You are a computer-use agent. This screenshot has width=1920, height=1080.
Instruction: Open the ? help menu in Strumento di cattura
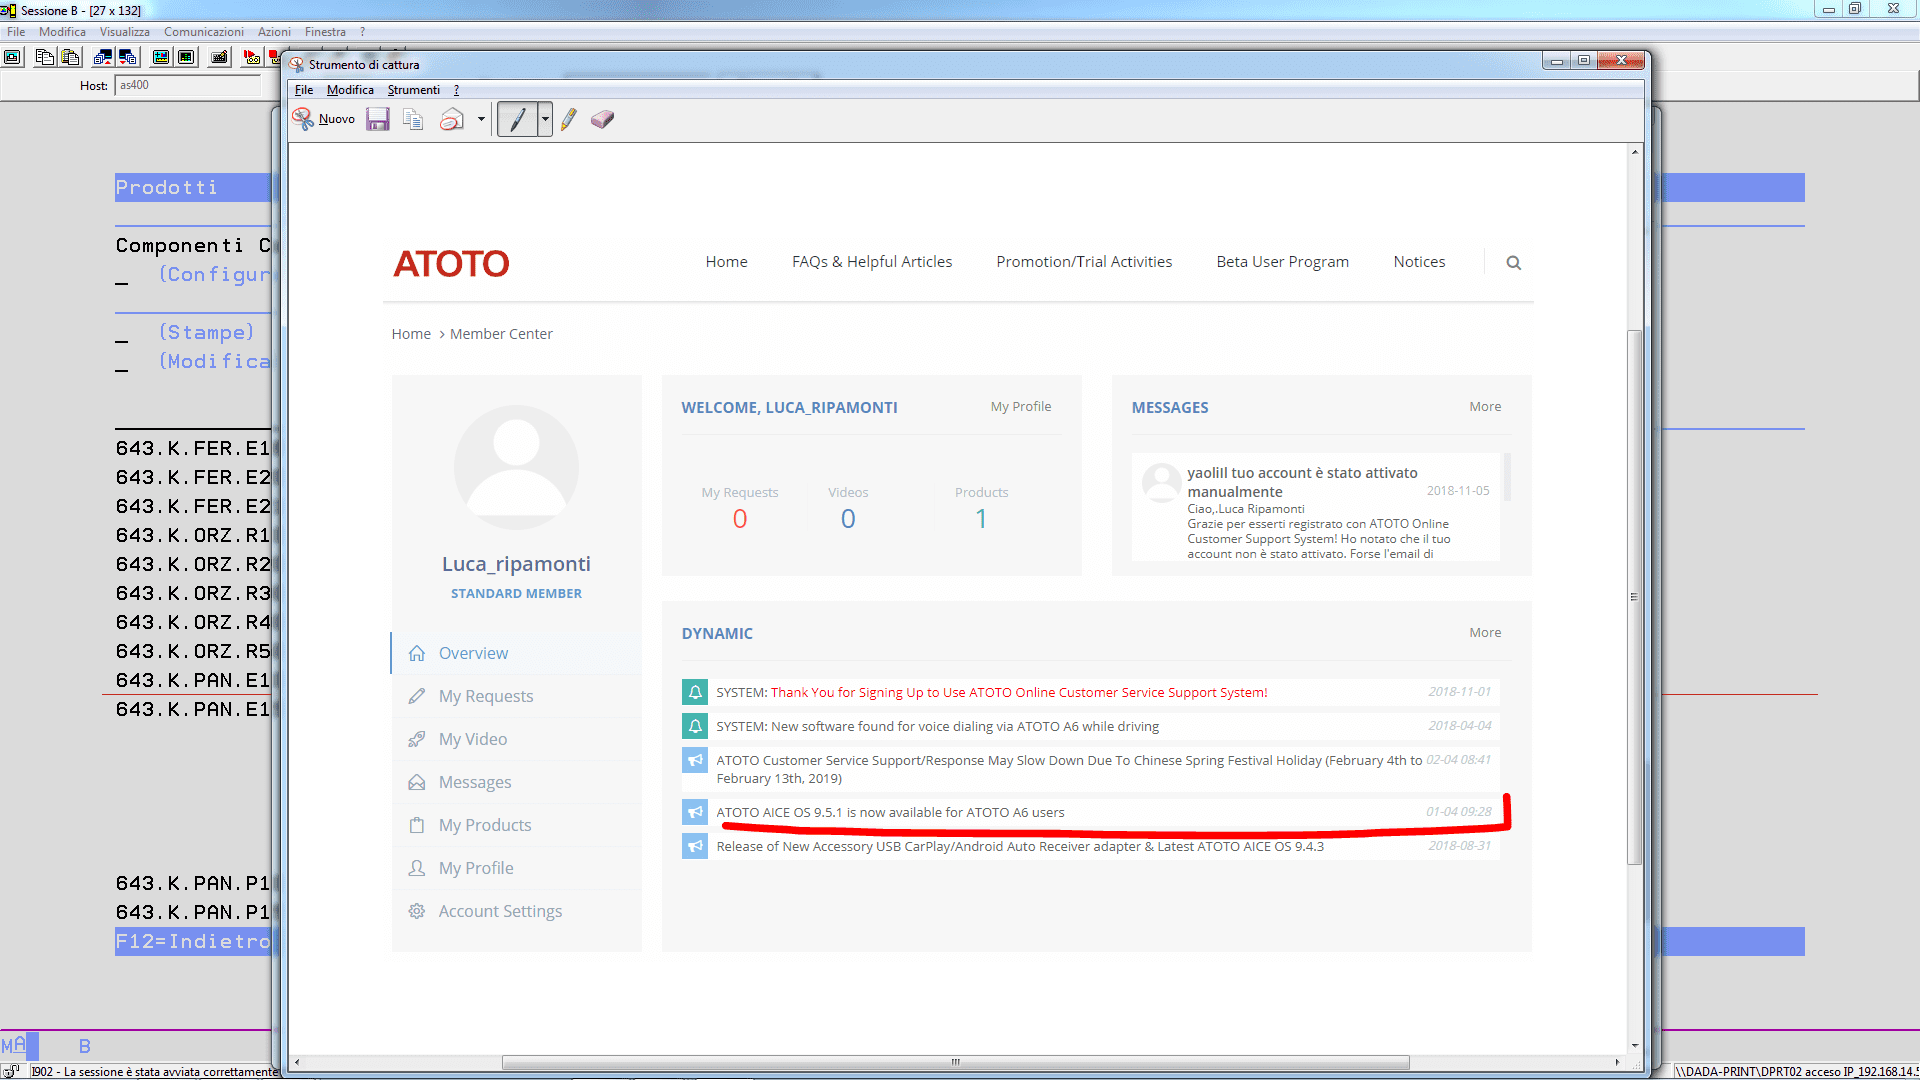click(x=457, y=90)
